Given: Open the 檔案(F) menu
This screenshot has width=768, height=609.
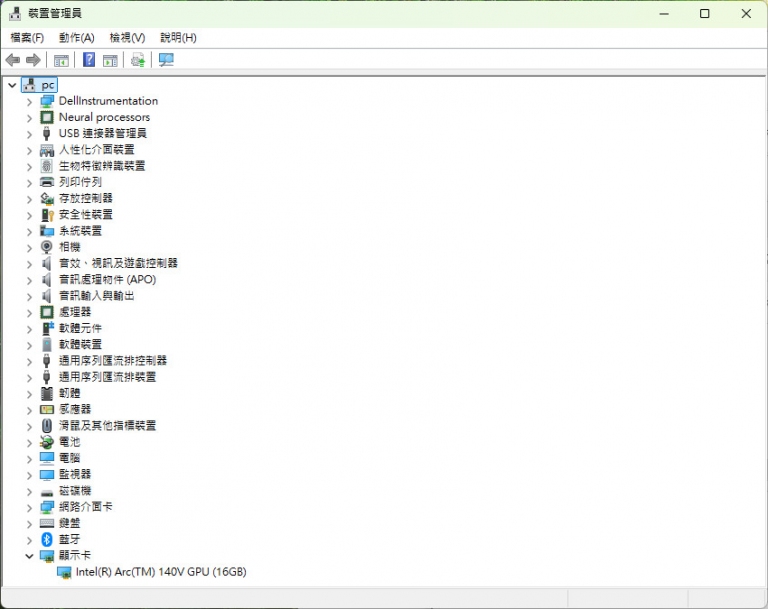Looking at the screenshot, I should click(x=27, y=38).
